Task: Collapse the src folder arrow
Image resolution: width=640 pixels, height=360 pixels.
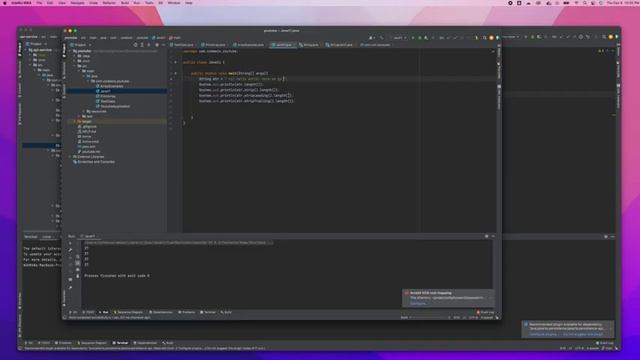Action: click(x=75, y=66)
